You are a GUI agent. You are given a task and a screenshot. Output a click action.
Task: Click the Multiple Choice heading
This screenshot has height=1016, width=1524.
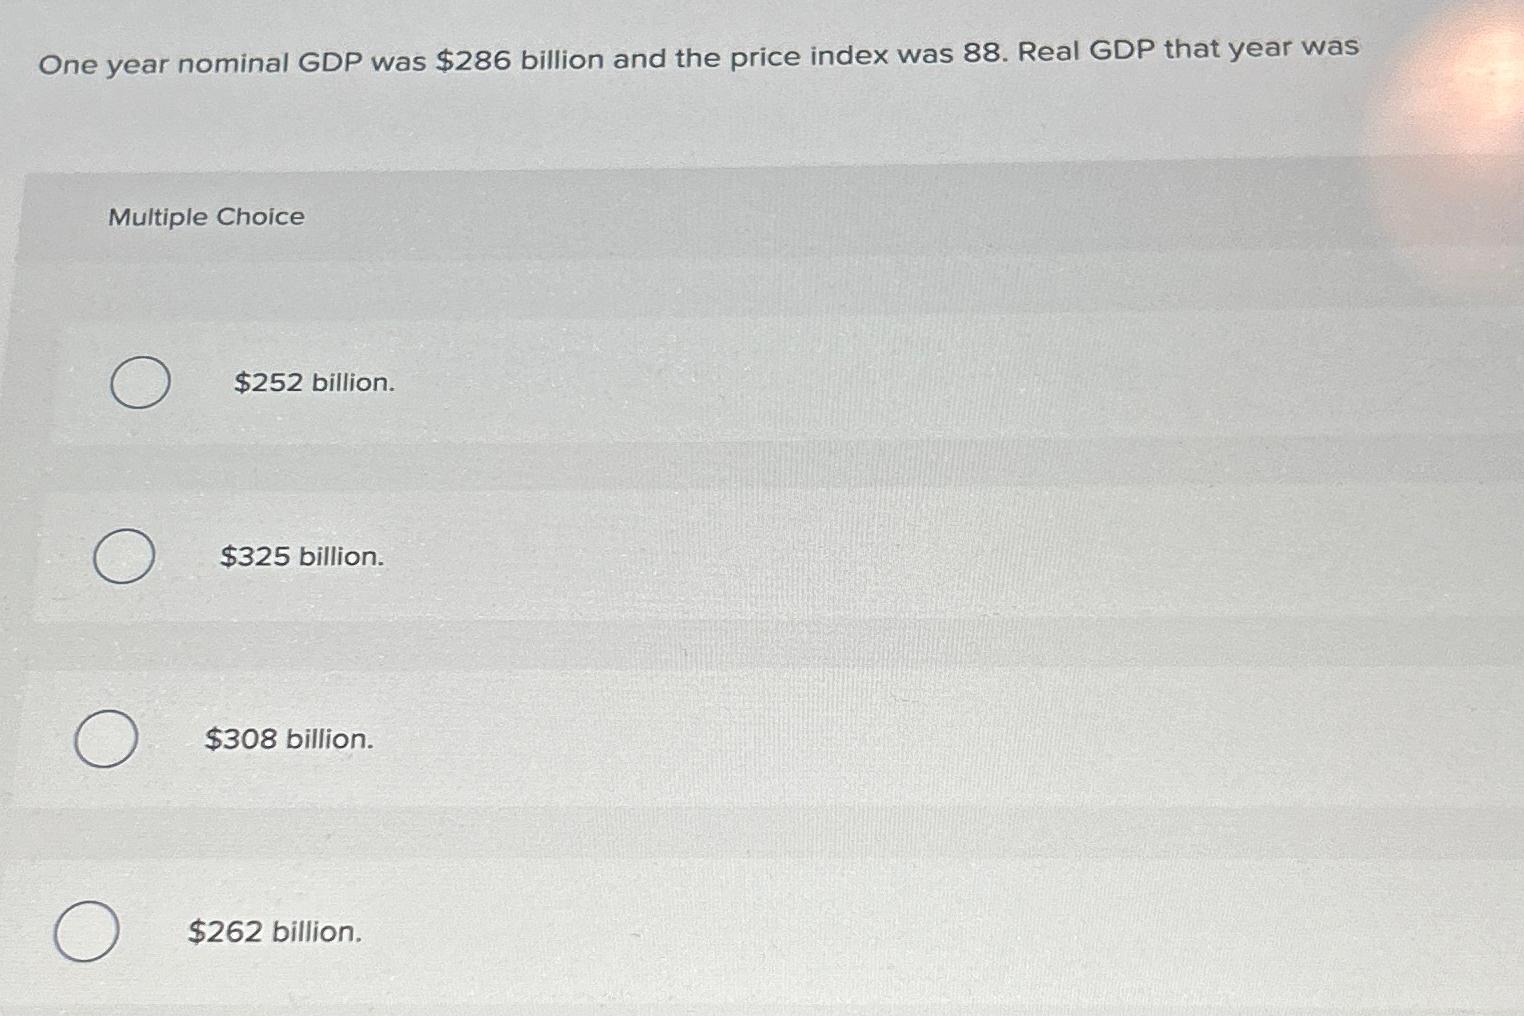point(206,216)
